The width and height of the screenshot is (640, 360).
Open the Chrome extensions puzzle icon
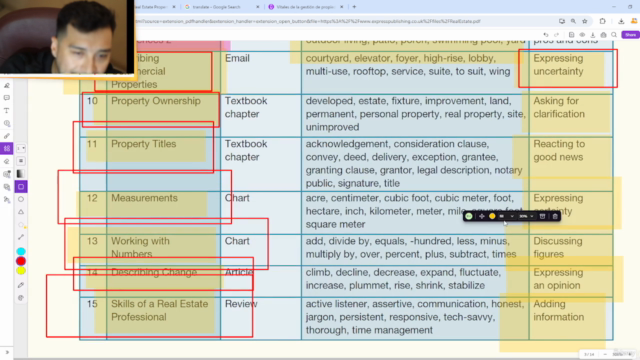602,21
